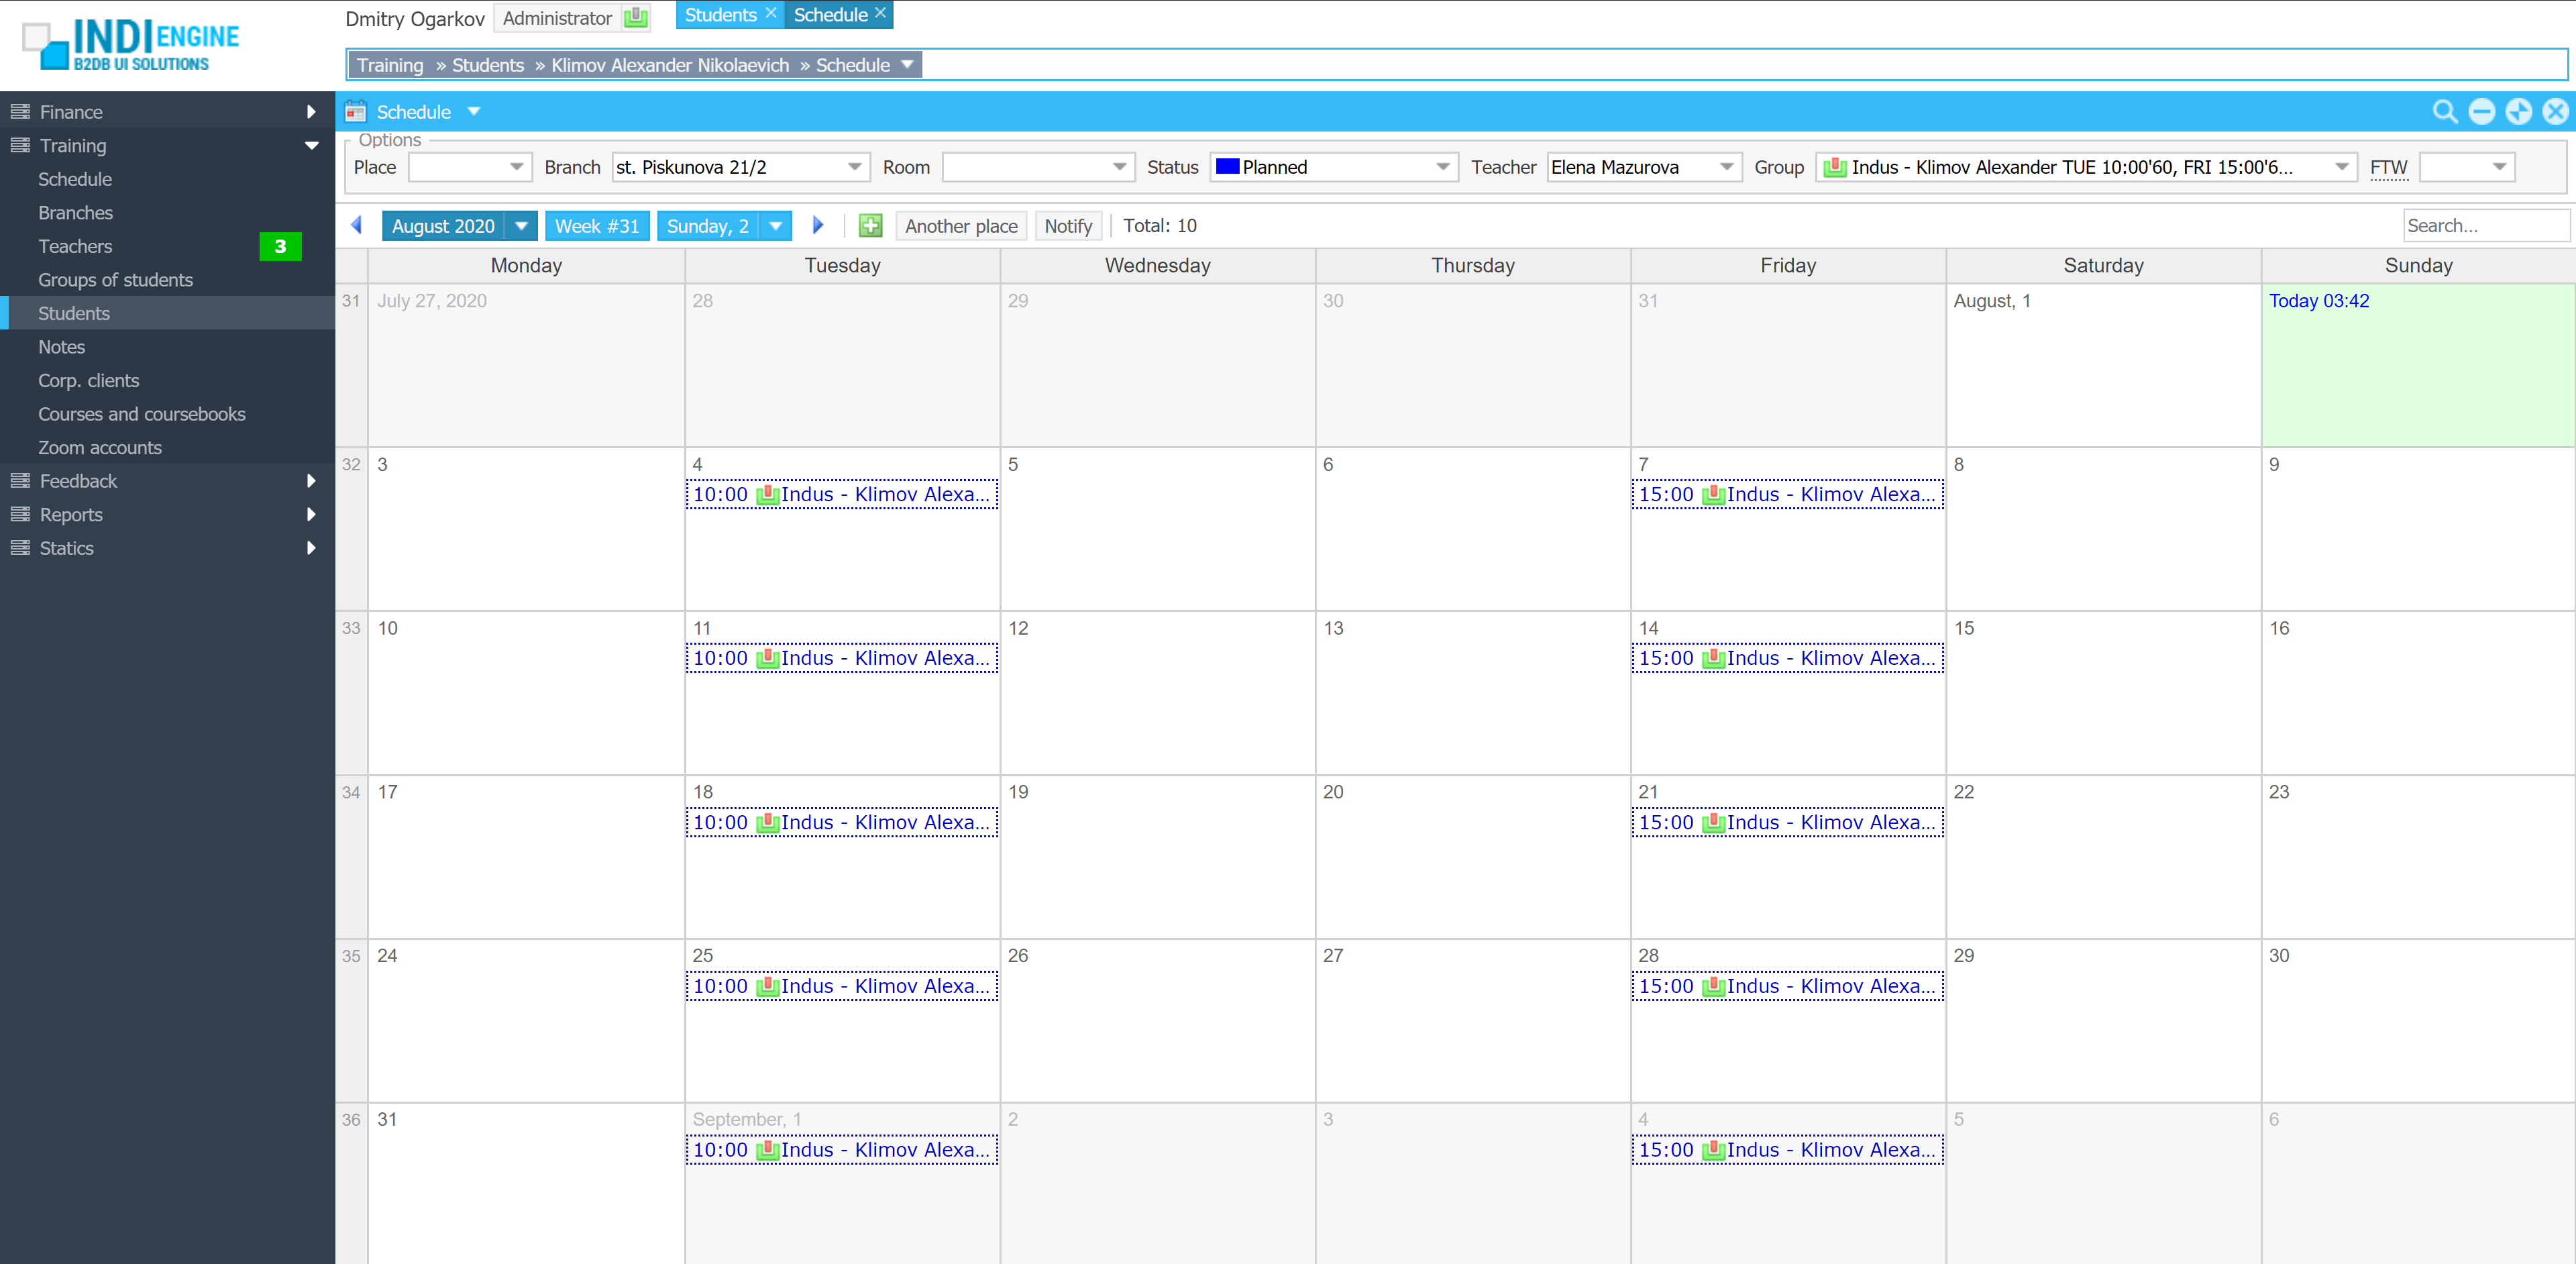Click the minus circle icon in header

point(2481,112)
